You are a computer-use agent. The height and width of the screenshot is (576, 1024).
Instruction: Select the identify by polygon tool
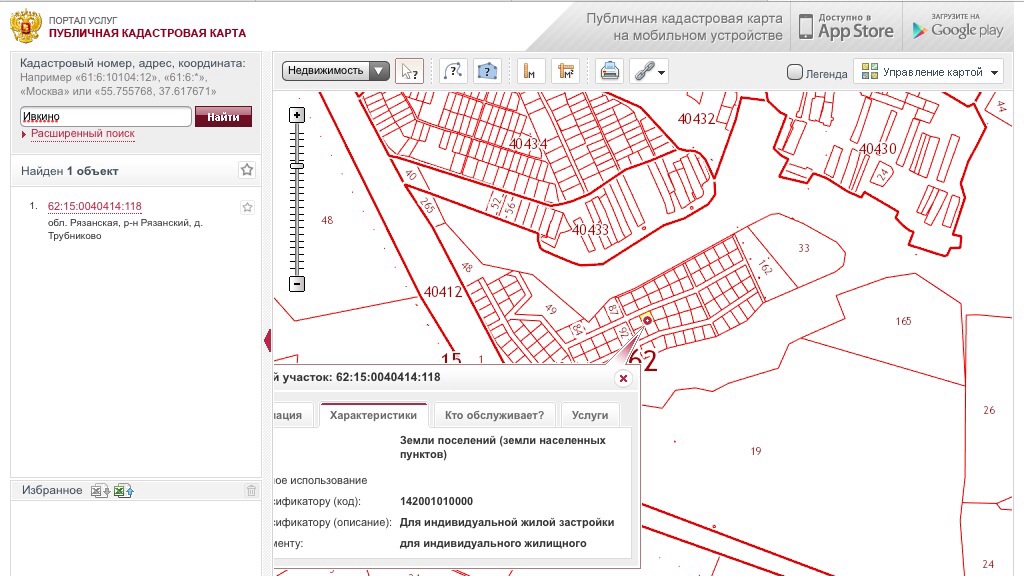click(x=487, y=71)
